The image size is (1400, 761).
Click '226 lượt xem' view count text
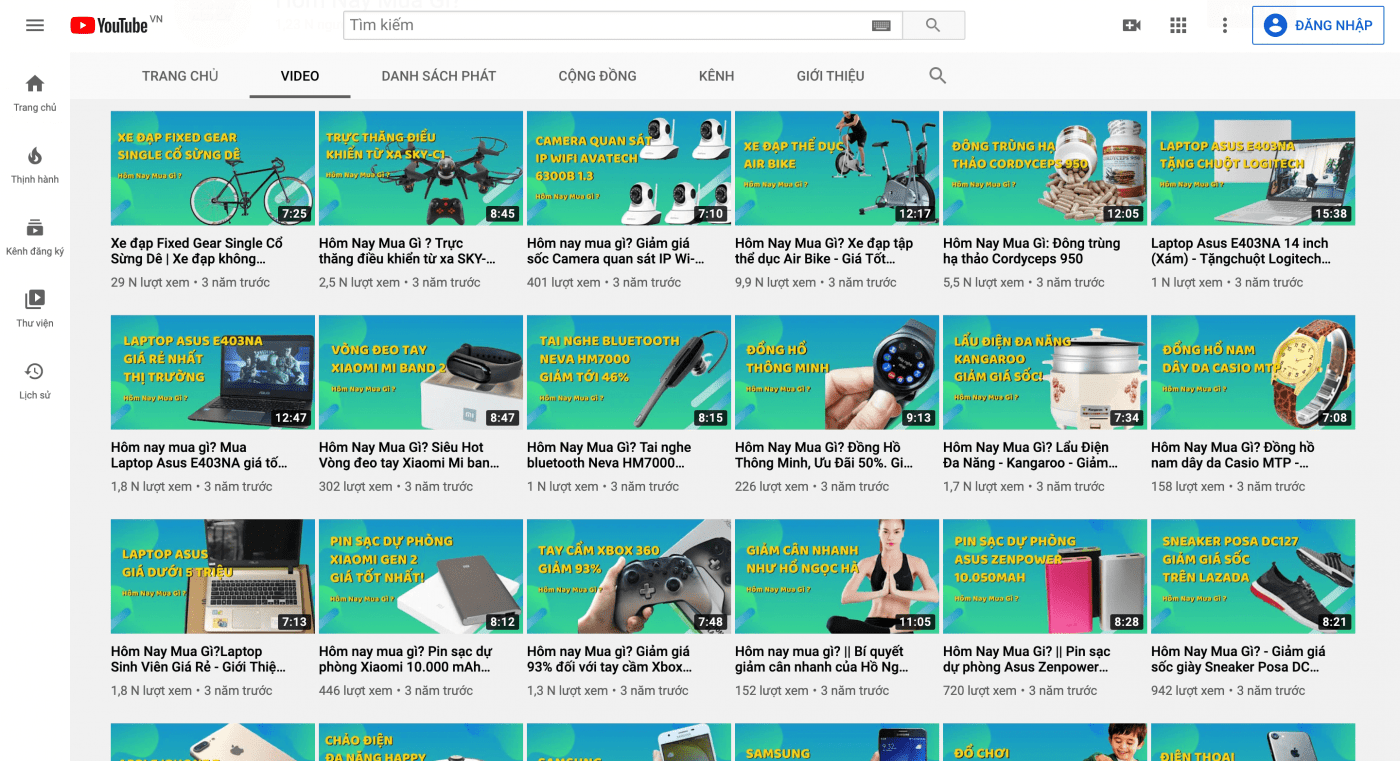click(x=771, y=487)
